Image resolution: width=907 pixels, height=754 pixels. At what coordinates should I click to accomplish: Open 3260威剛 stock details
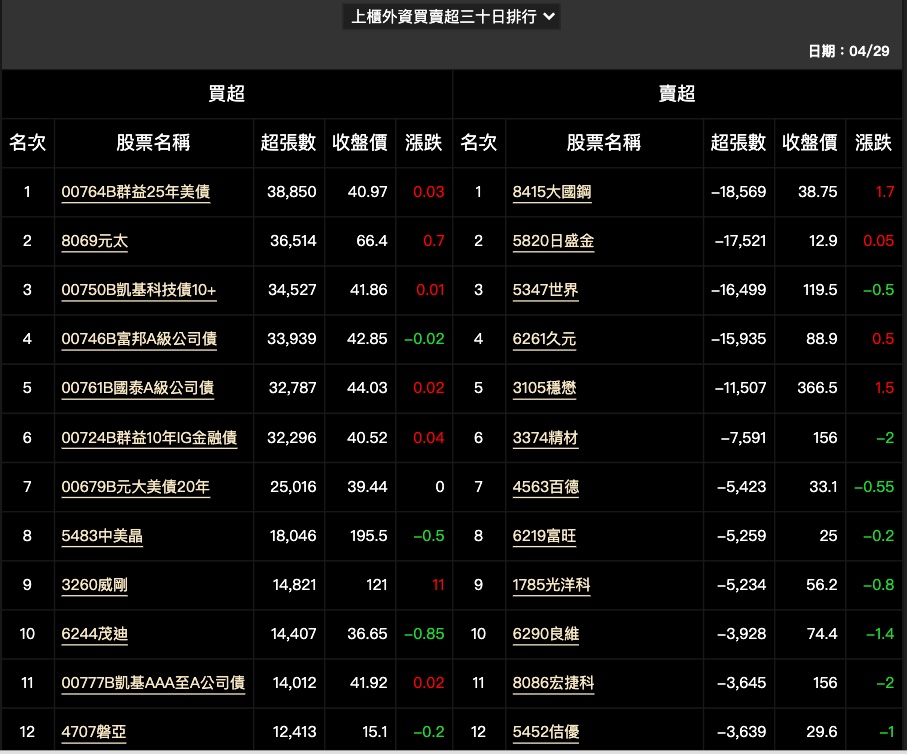(94, 585)
